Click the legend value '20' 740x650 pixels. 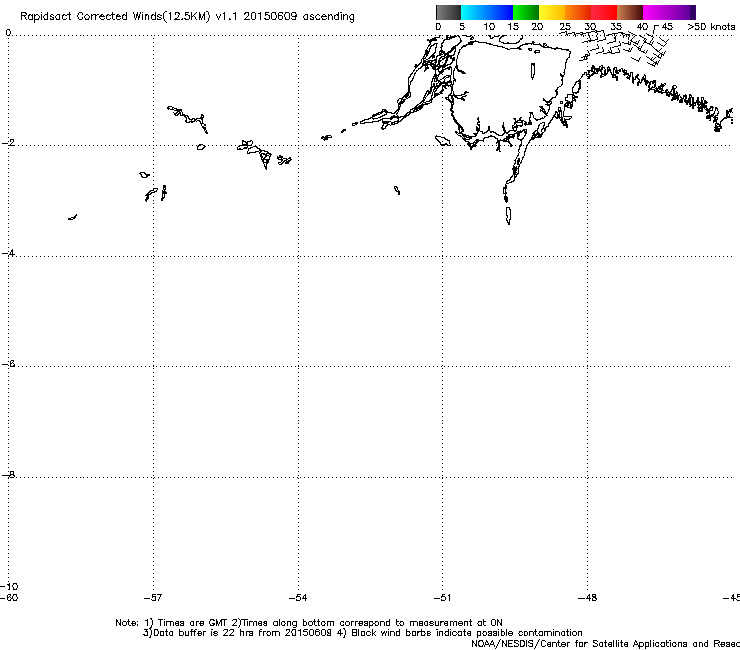click(537, 27)
